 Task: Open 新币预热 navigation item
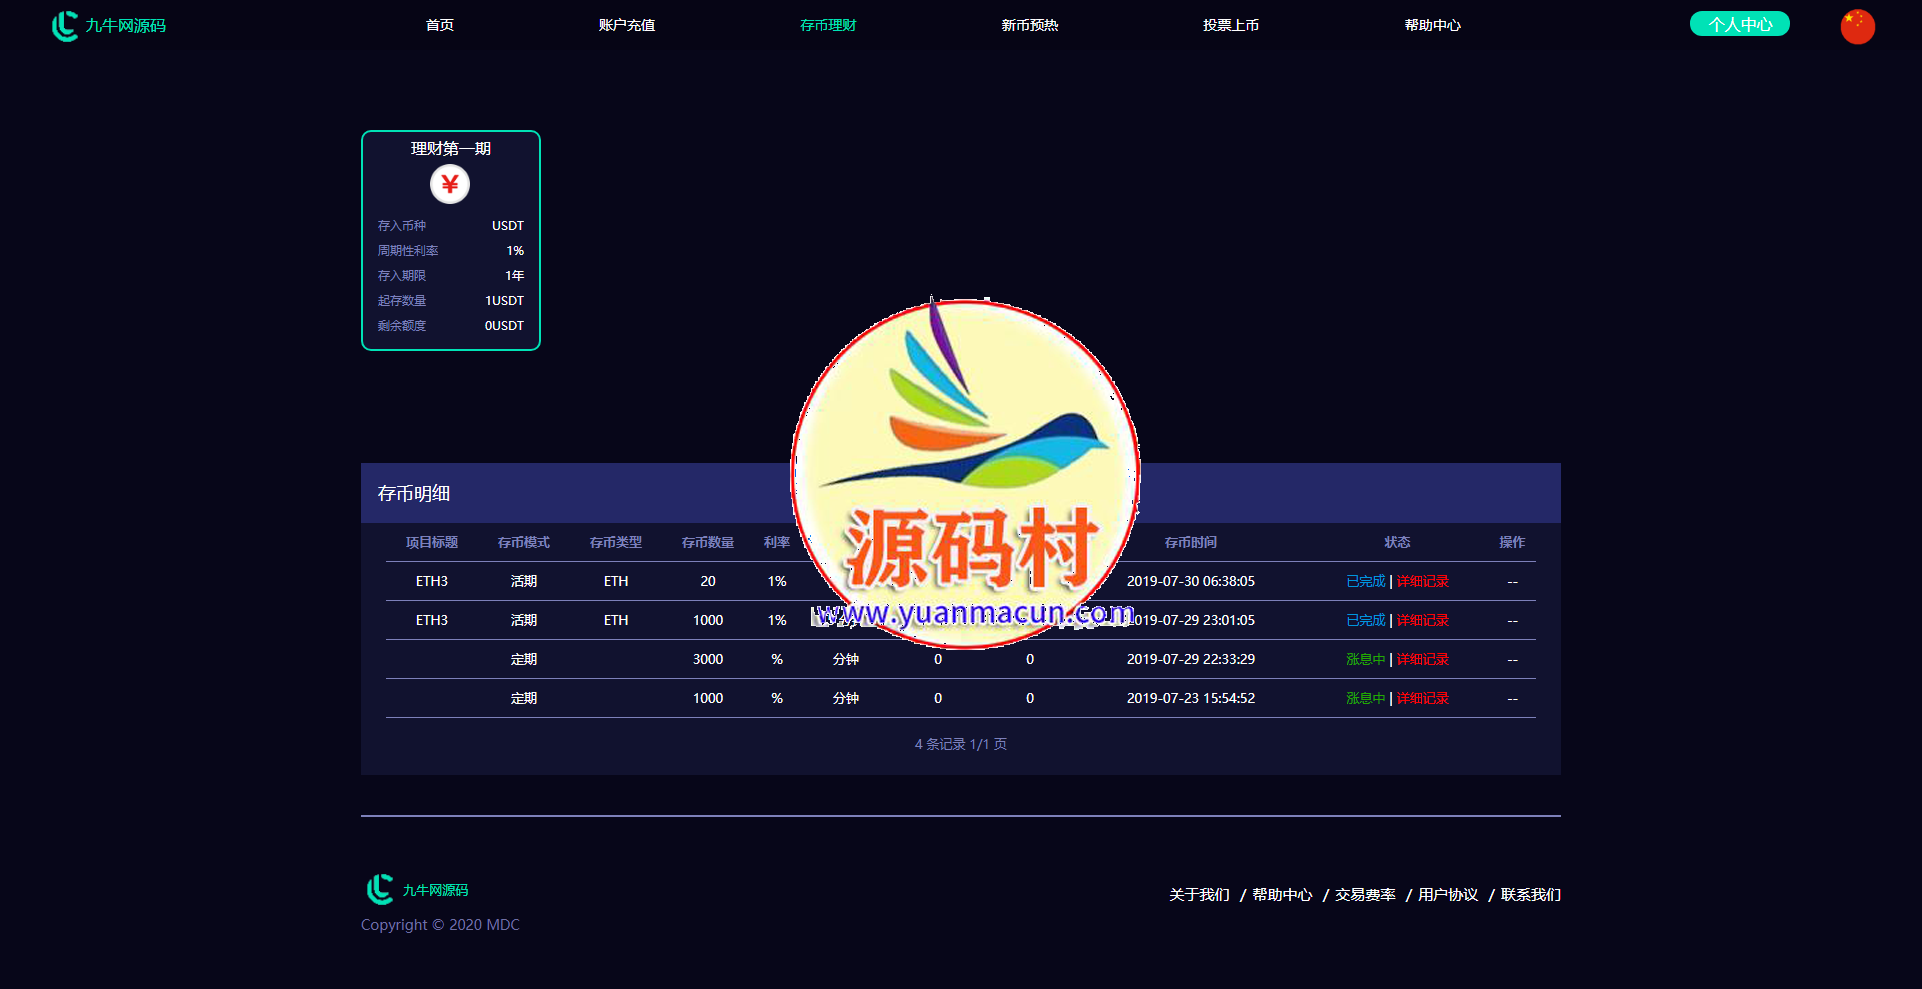[x=1029, y=25]
